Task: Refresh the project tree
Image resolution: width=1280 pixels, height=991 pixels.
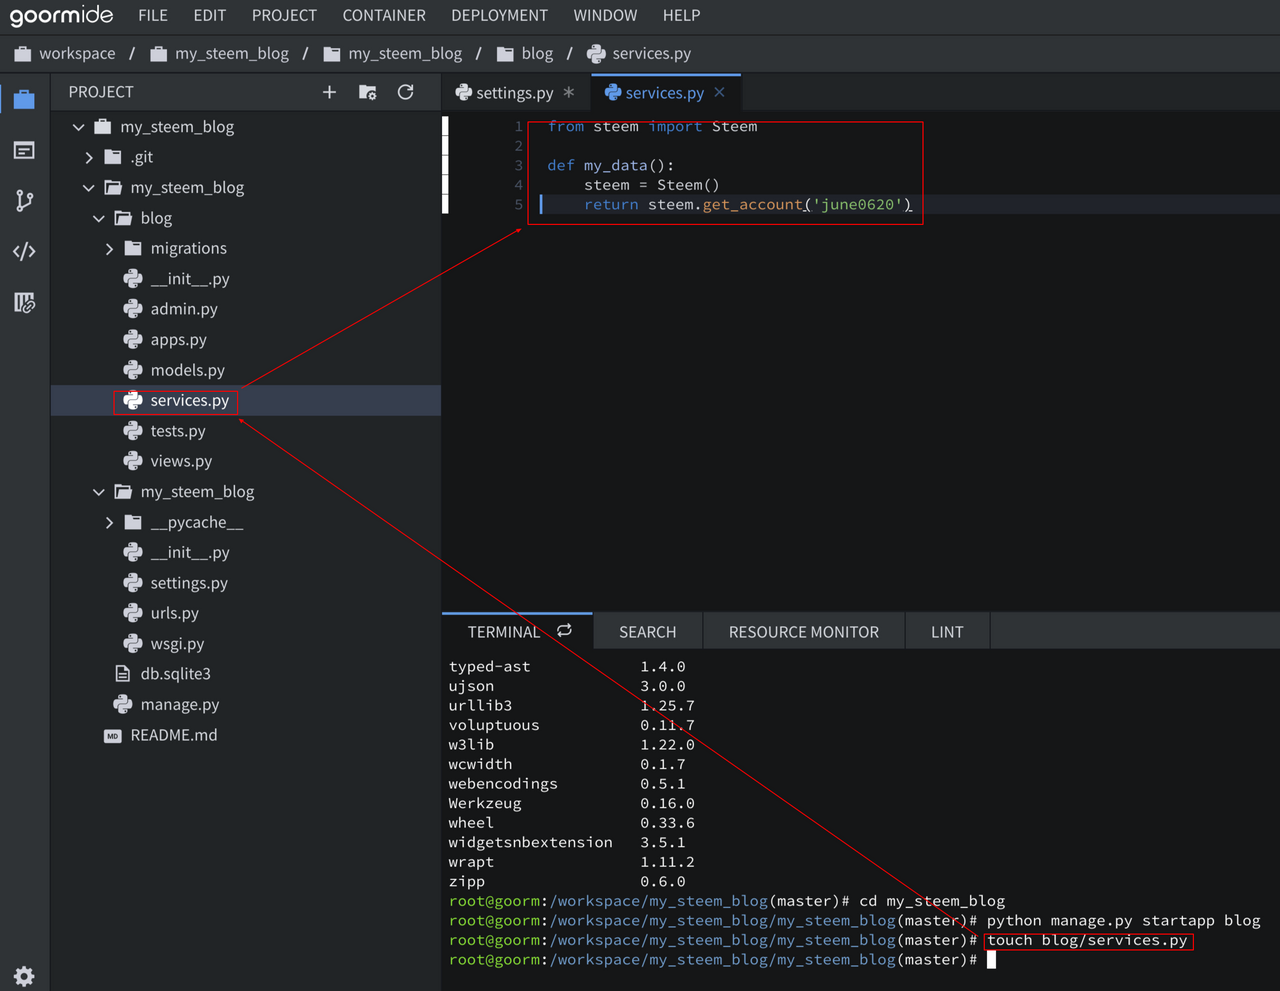Action: pos(405,92)
